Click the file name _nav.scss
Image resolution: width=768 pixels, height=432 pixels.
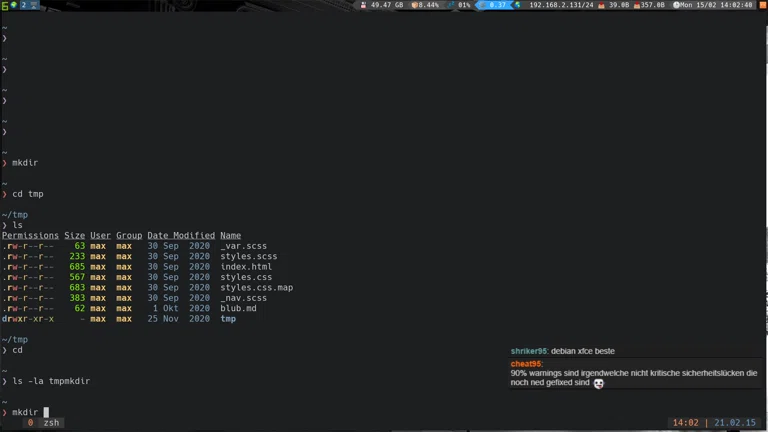(243, 298)
